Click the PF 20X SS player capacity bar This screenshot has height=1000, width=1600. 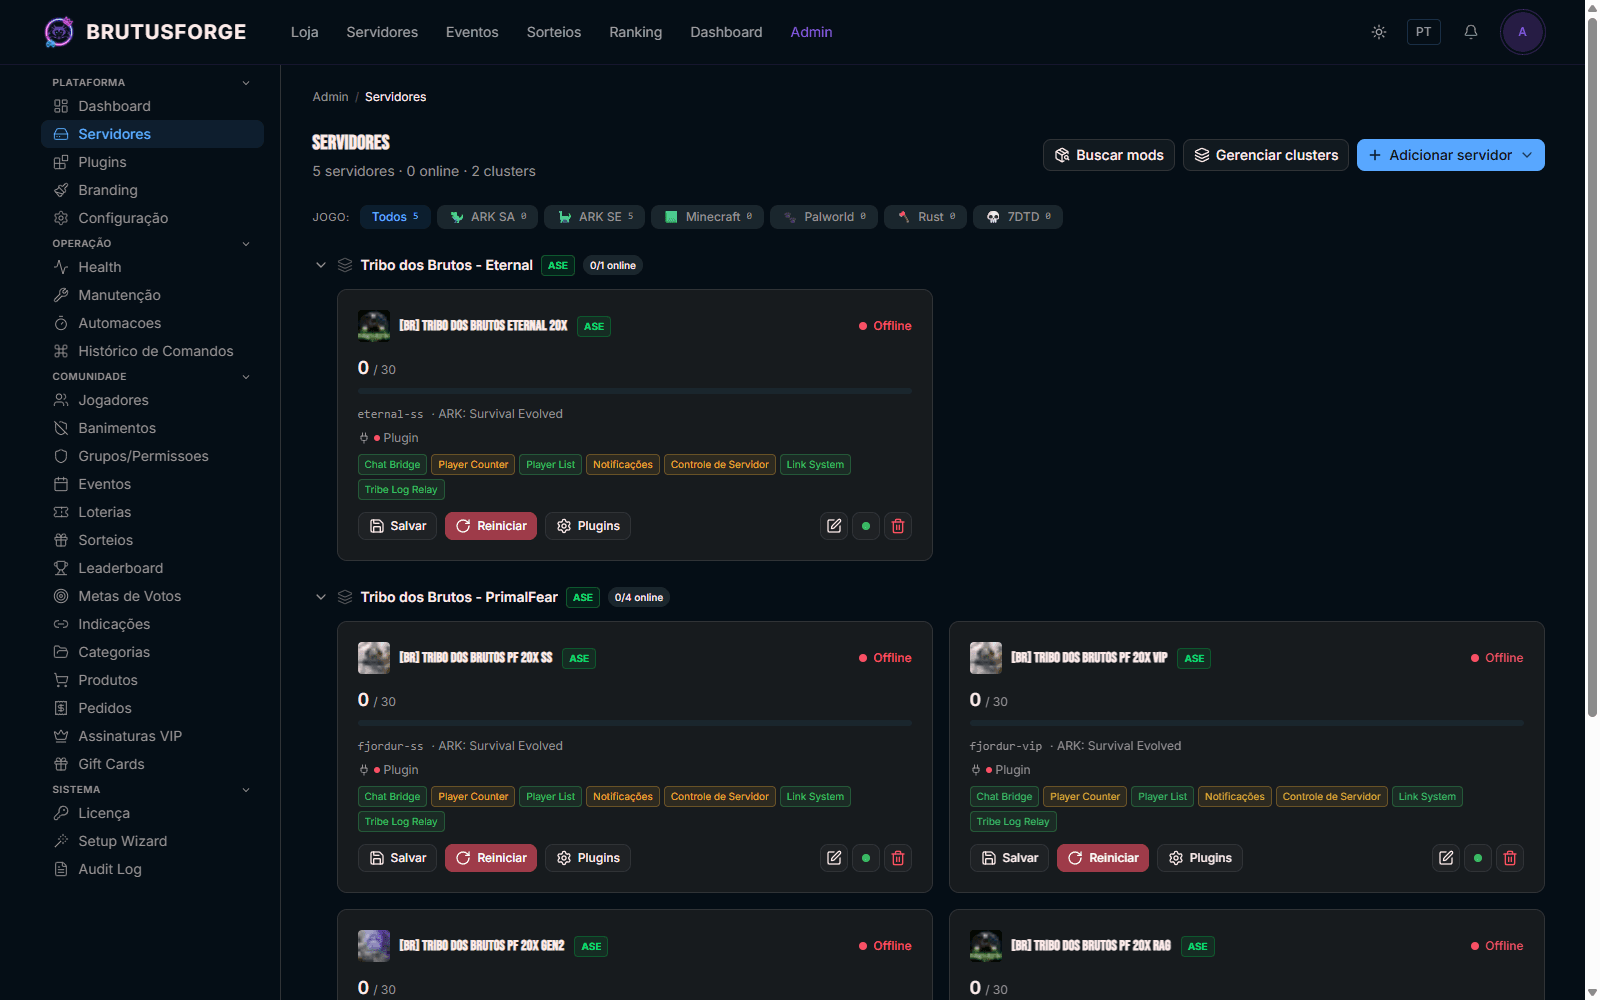(x=635, y=723)
